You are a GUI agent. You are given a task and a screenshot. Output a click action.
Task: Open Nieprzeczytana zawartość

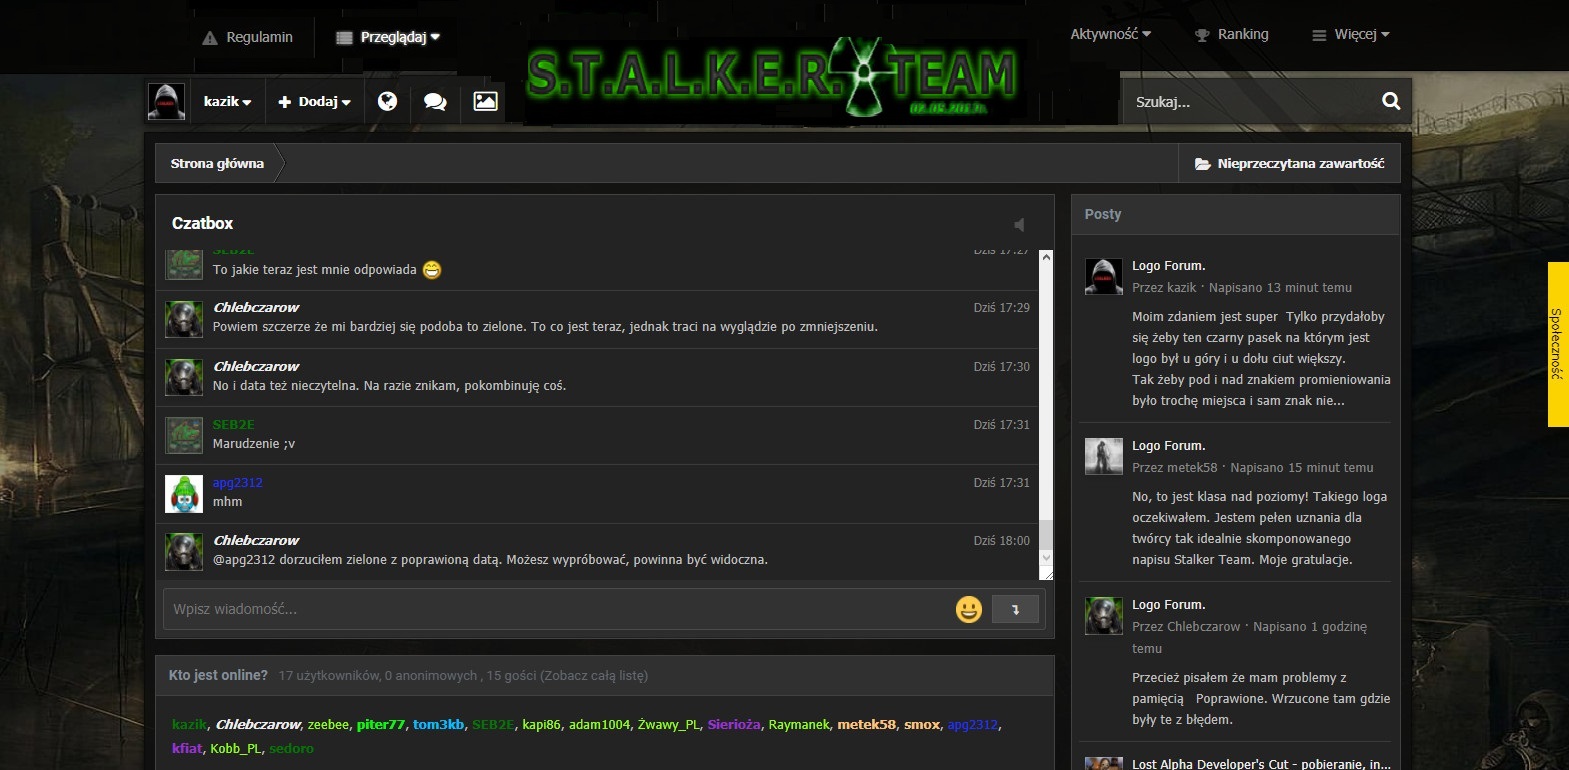(x=1289, y=163)
